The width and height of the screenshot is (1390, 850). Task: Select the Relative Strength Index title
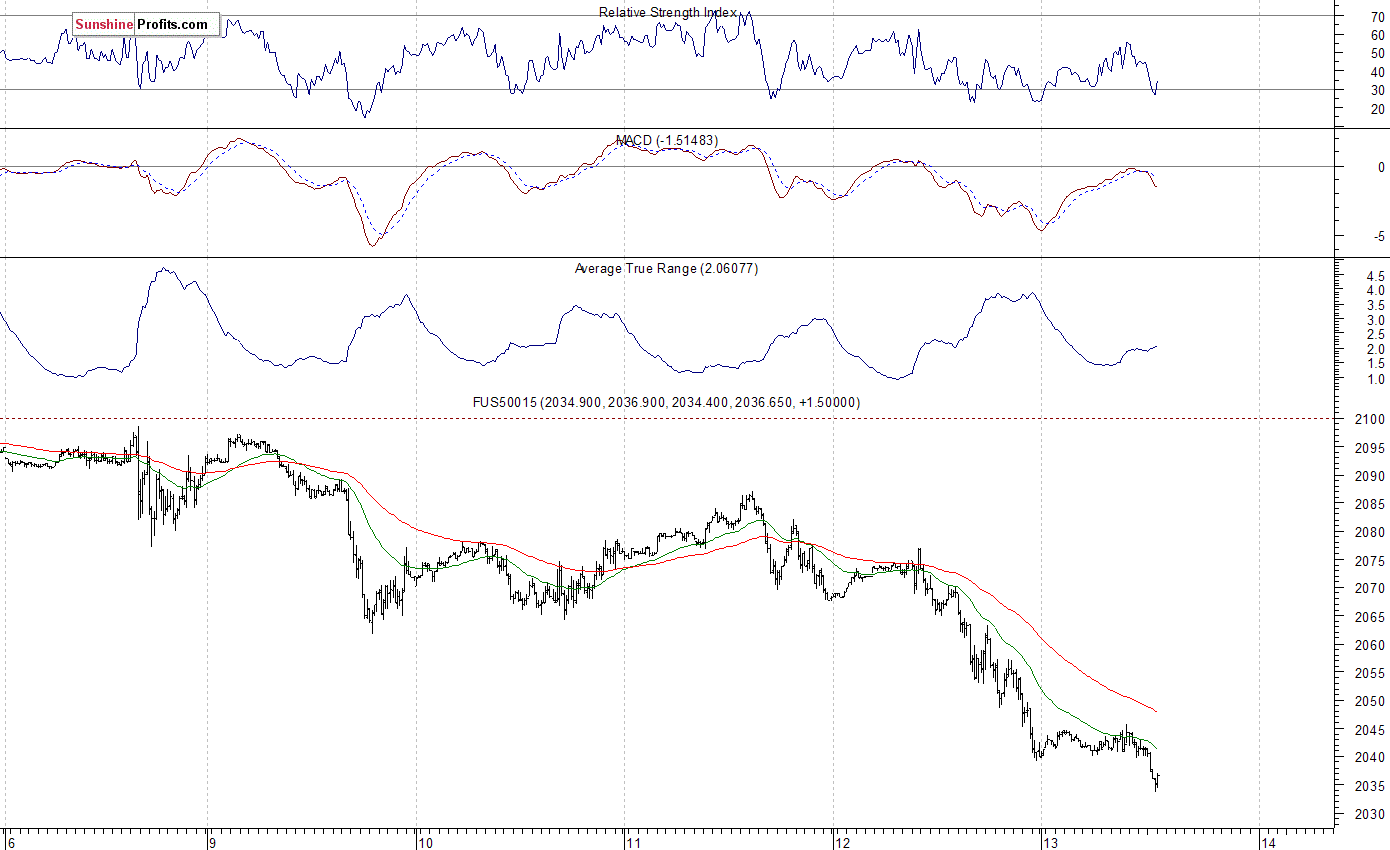[x=668, y=12]
